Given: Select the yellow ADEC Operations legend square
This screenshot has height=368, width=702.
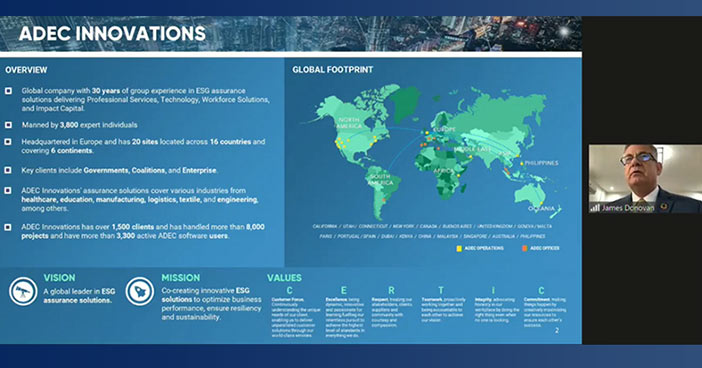Looking at the screenshot, I should click(459, 248).
